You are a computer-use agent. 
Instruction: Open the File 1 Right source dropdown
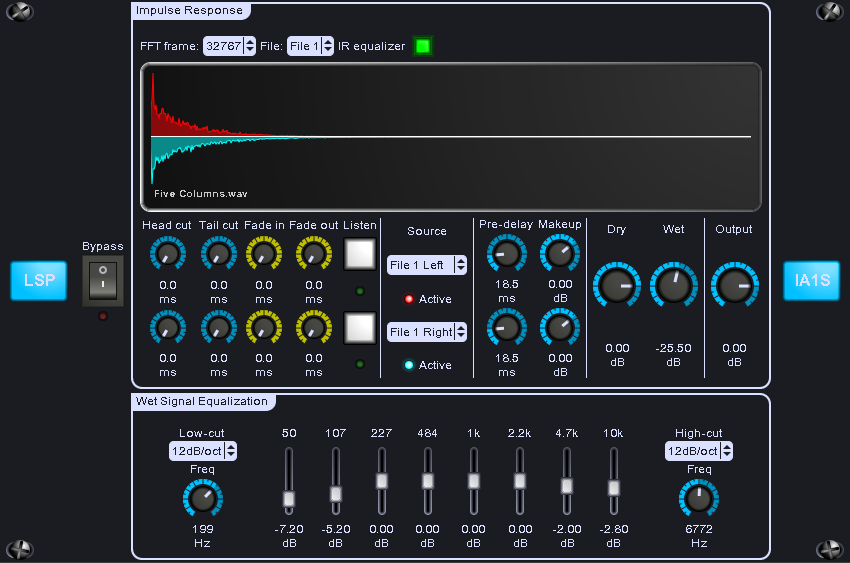tap(427, 332)
